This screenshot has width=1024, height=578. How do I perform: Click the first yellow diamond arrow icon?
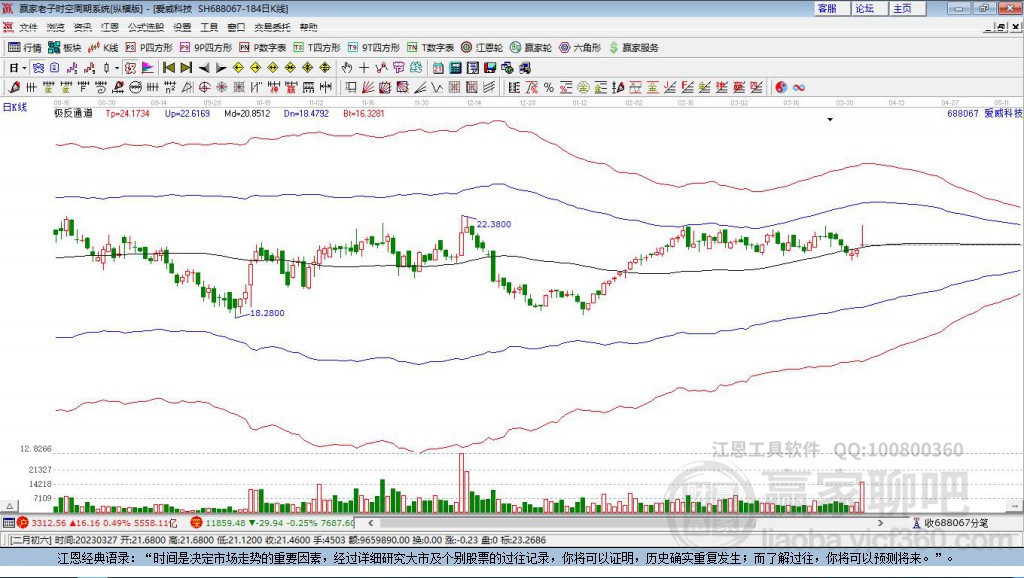238,68
